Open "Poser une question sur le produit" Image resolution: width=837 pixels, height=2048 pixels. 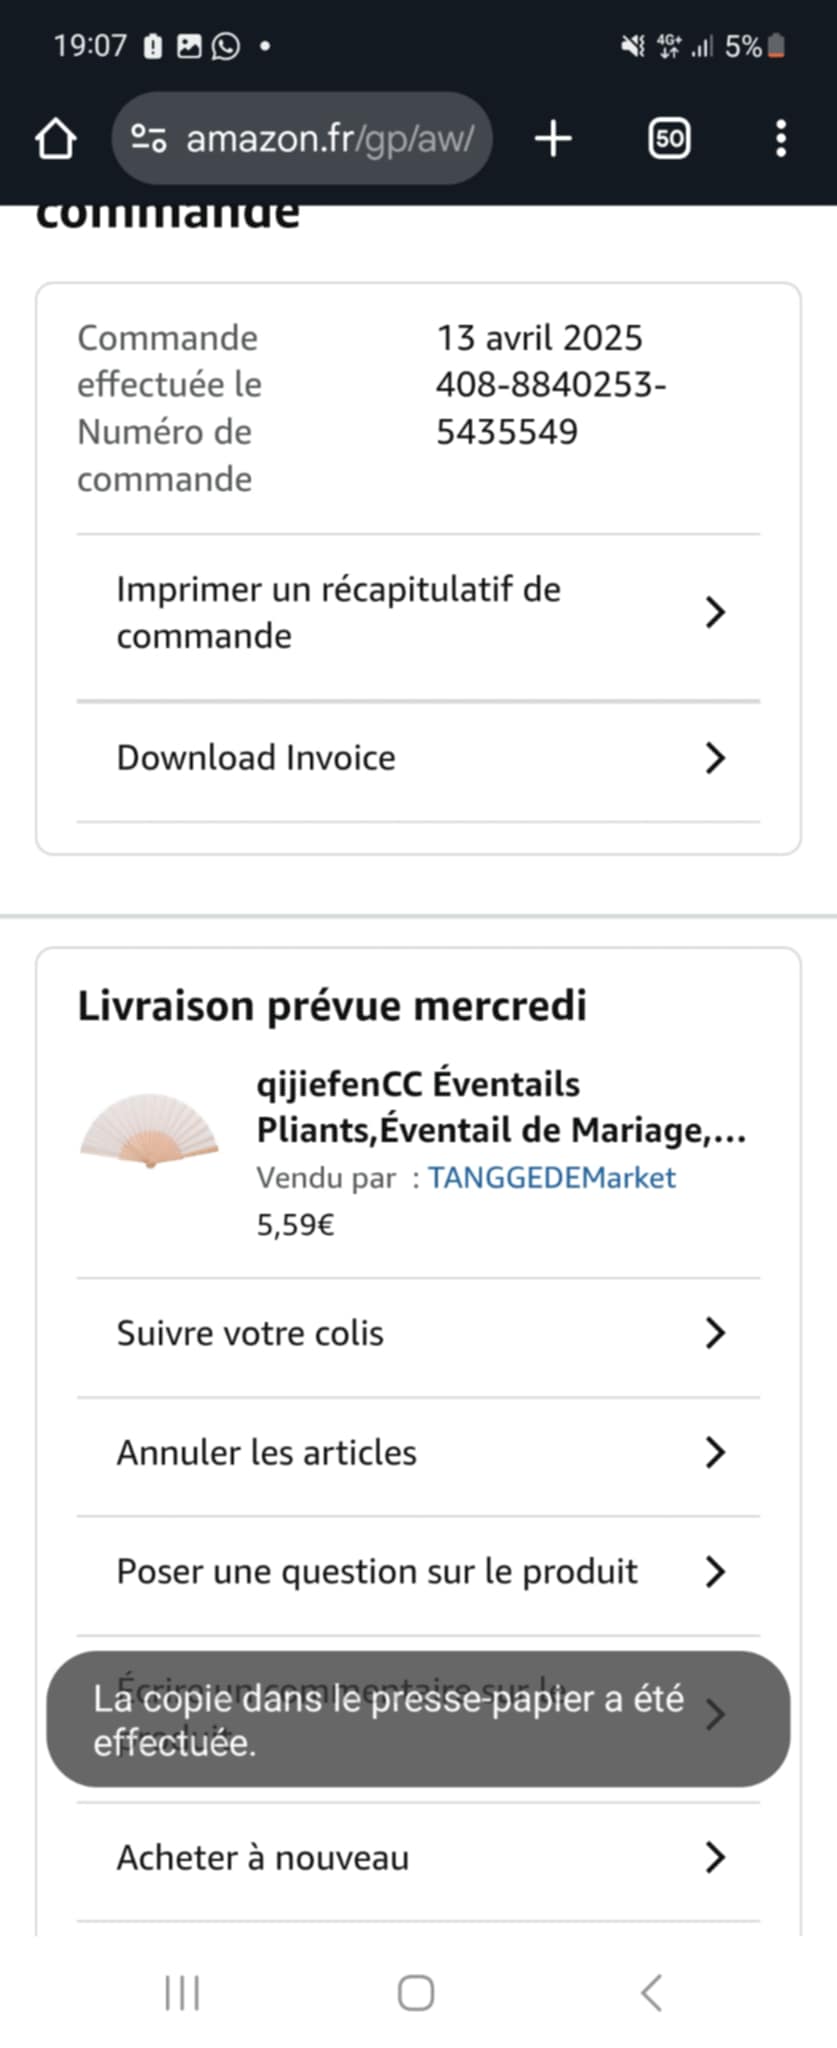tap(377, 1571)
